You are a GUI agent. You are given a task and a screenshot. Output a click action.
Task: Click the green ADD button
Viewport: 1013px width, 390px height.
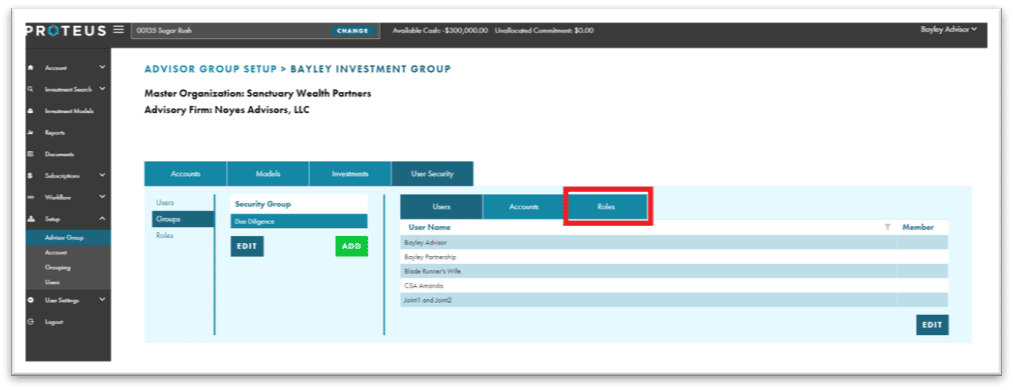(x=351, y=247)
